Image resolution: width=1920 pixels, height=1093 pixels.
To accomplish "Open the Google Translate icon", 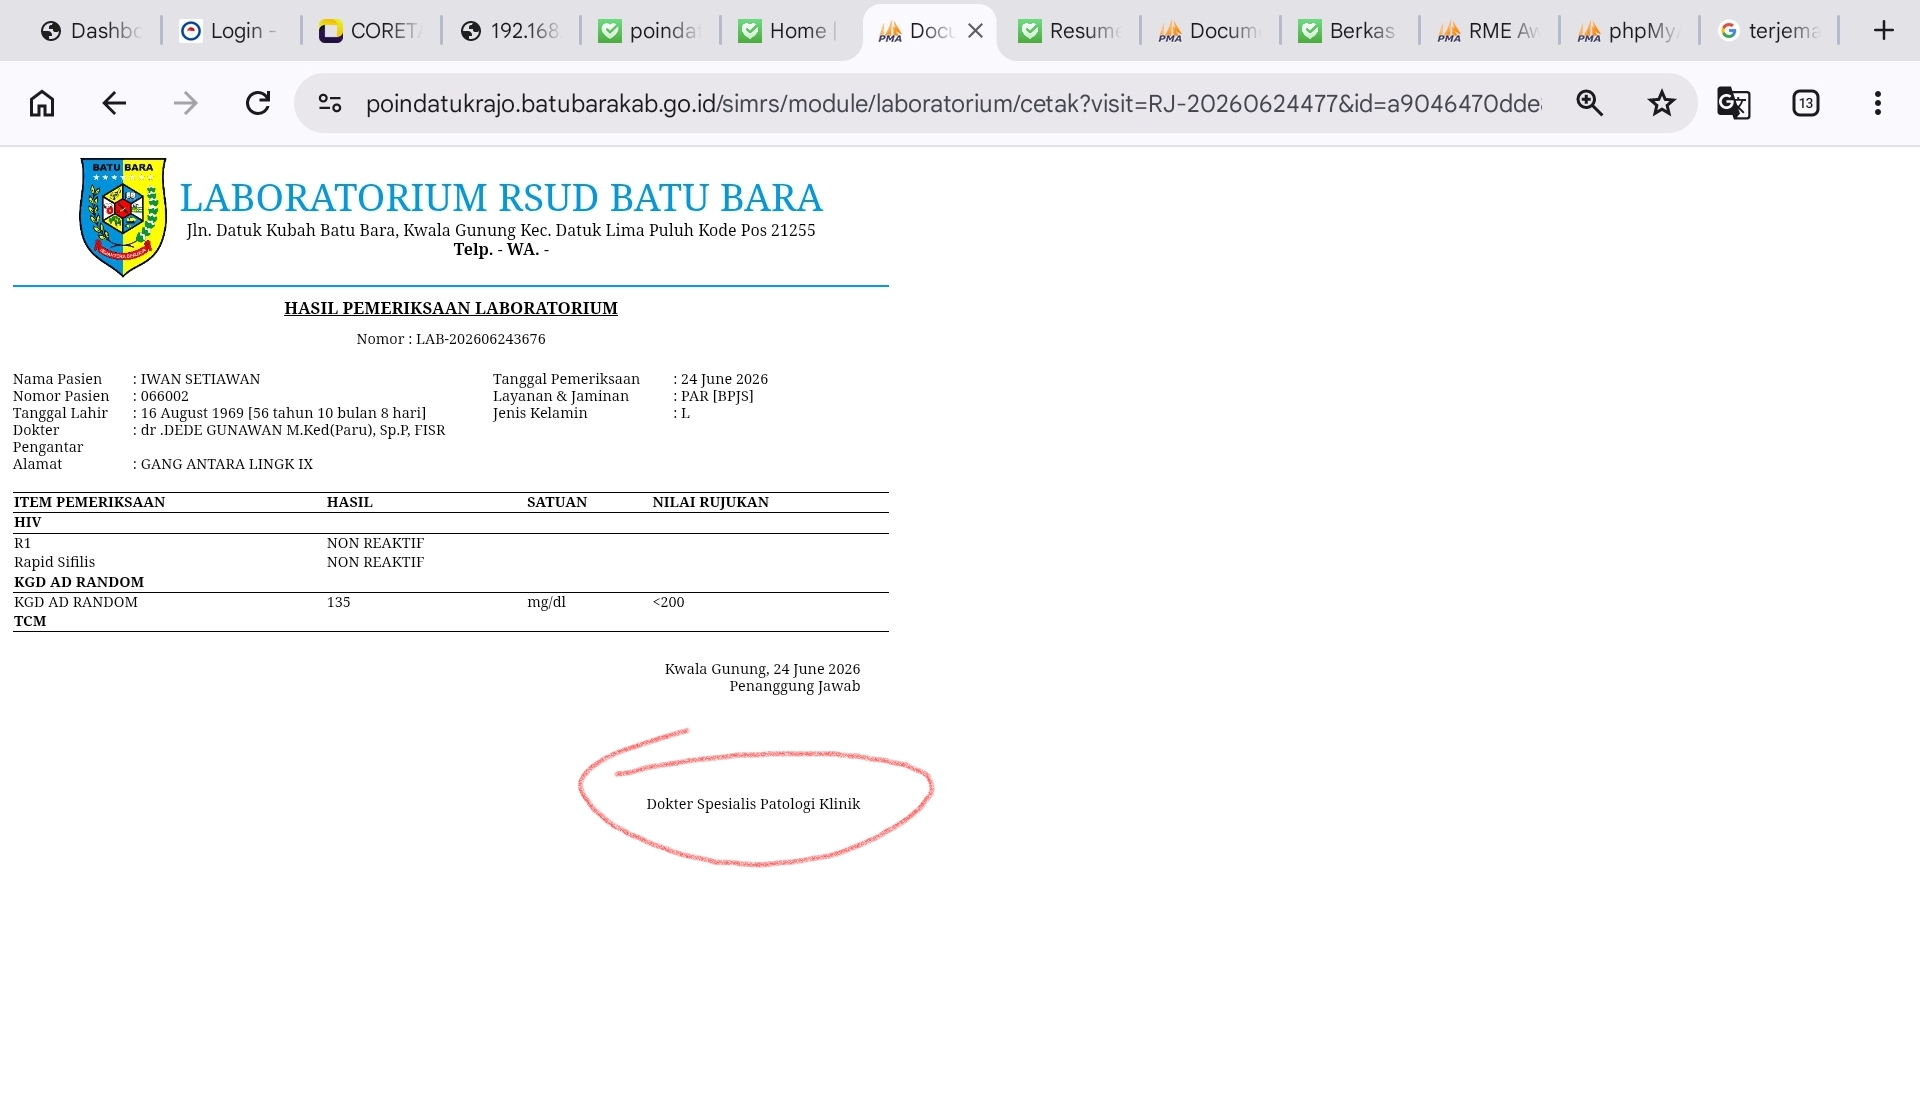I will point(1734,103).
